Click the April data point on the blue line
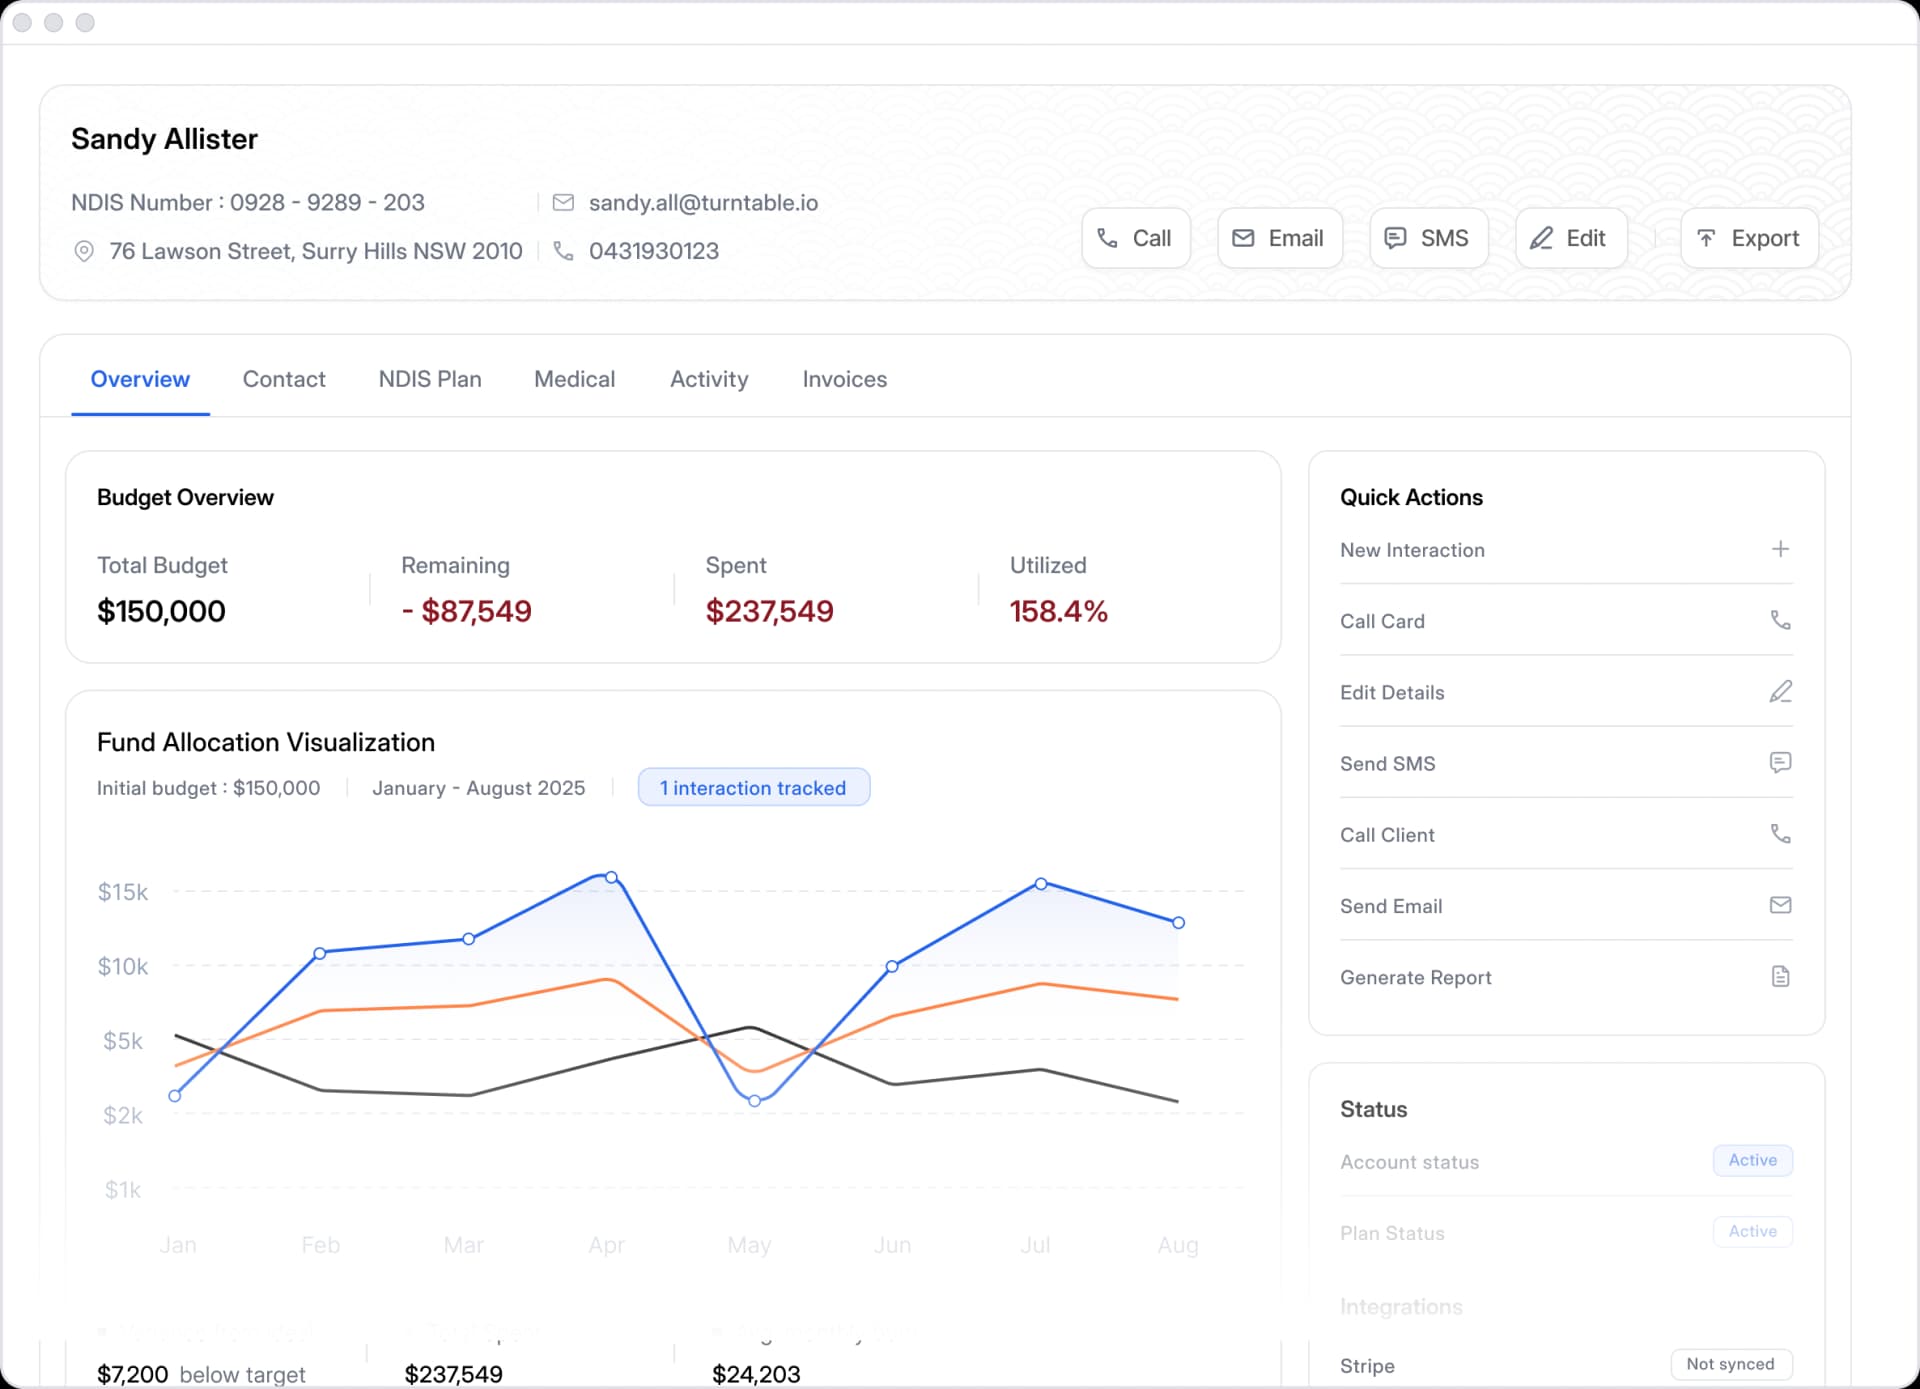 pos(610,875)
